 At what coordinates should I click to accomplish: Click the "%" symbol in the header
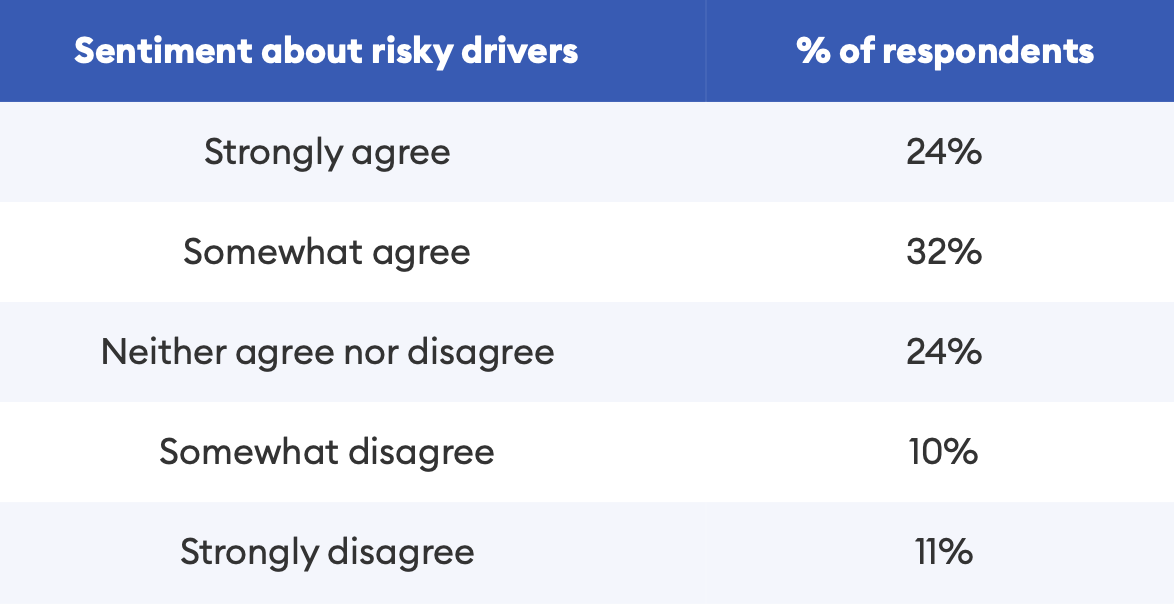[813, 51]
